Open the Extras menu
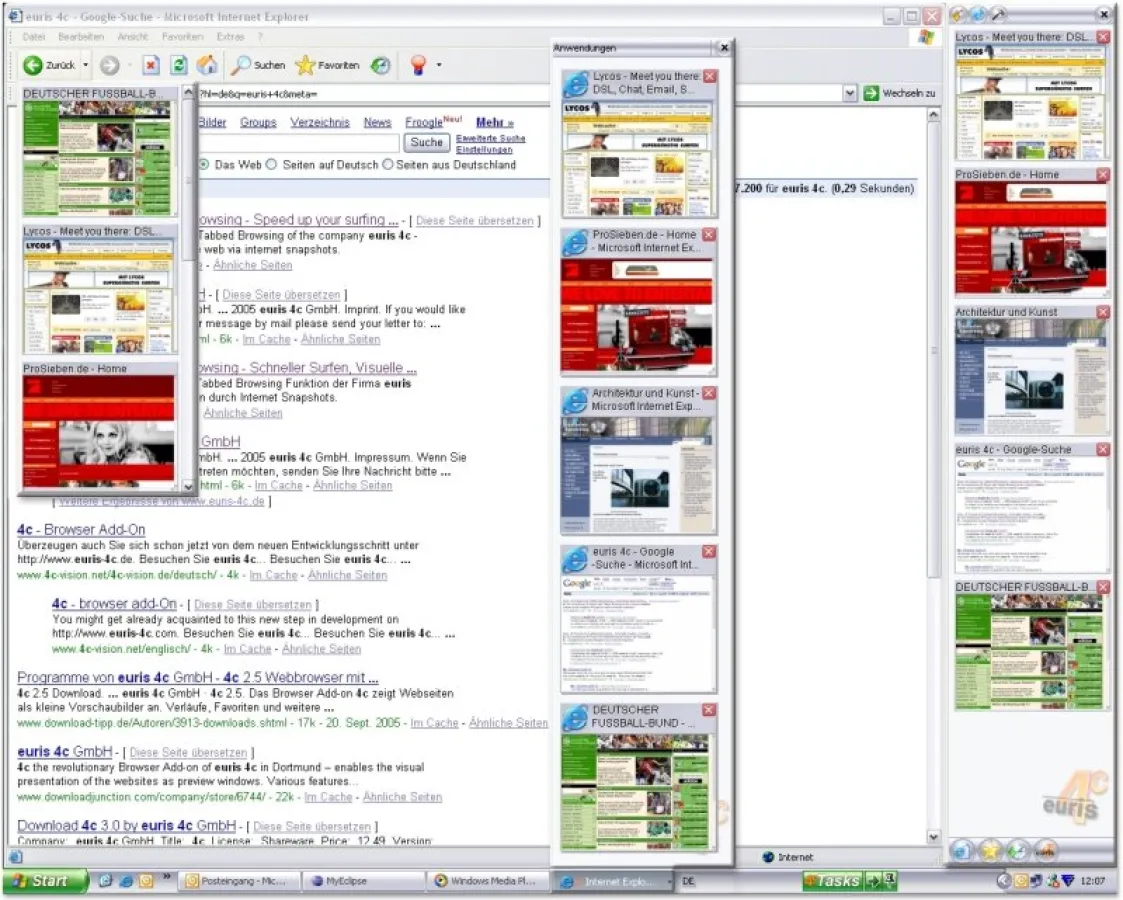The width and height of the screenshot is (1123, 900). [230, 36]
